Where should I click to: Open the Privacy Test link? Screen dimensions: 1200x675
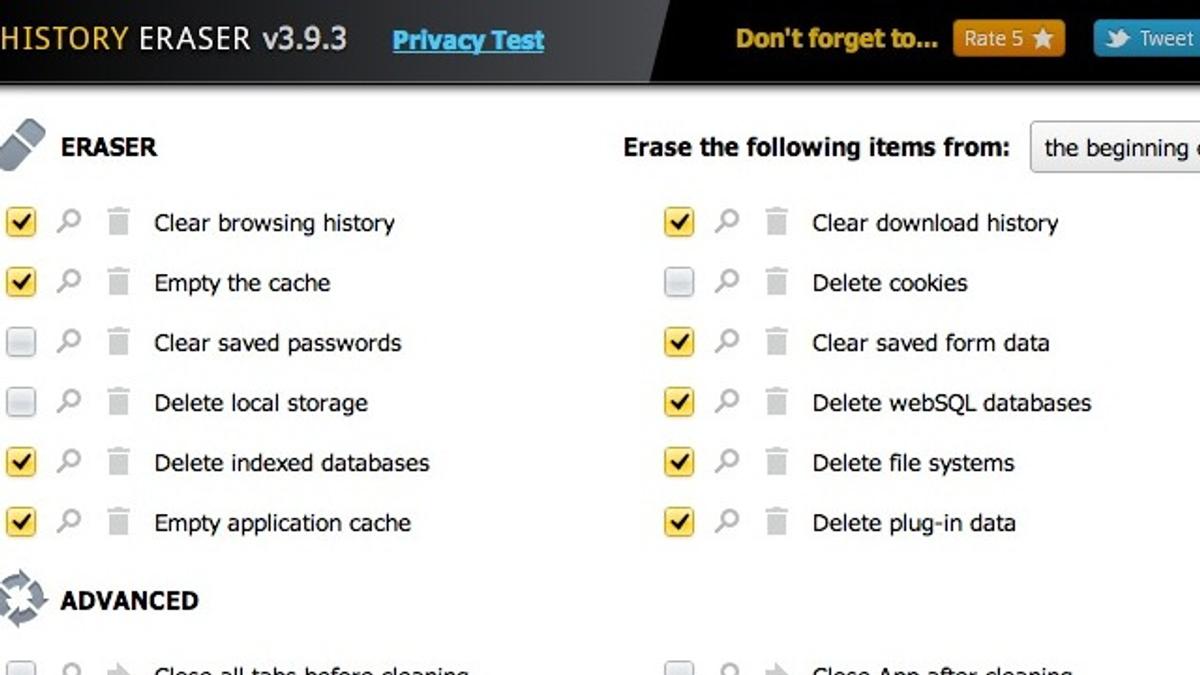[x=468, y=40]
